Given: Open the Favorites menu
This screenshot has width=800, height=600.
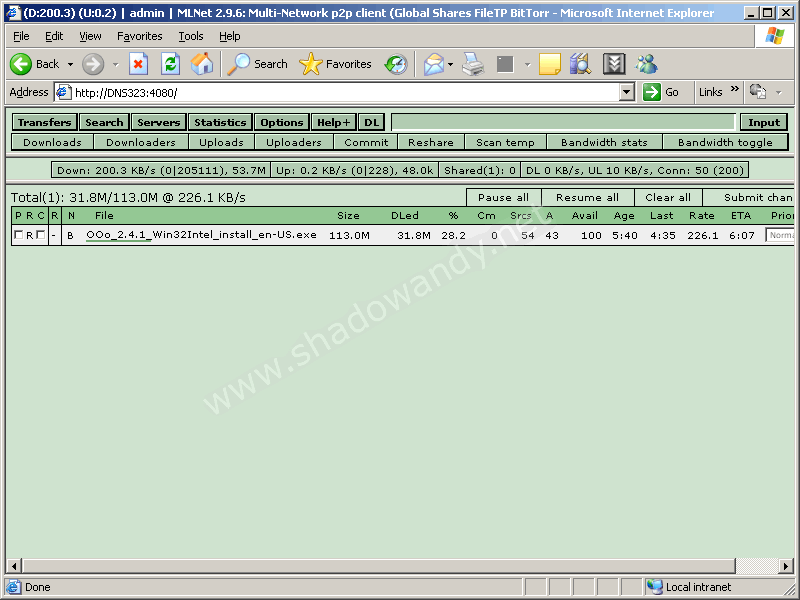Looking at the screenshot, I should click(139, 36).
